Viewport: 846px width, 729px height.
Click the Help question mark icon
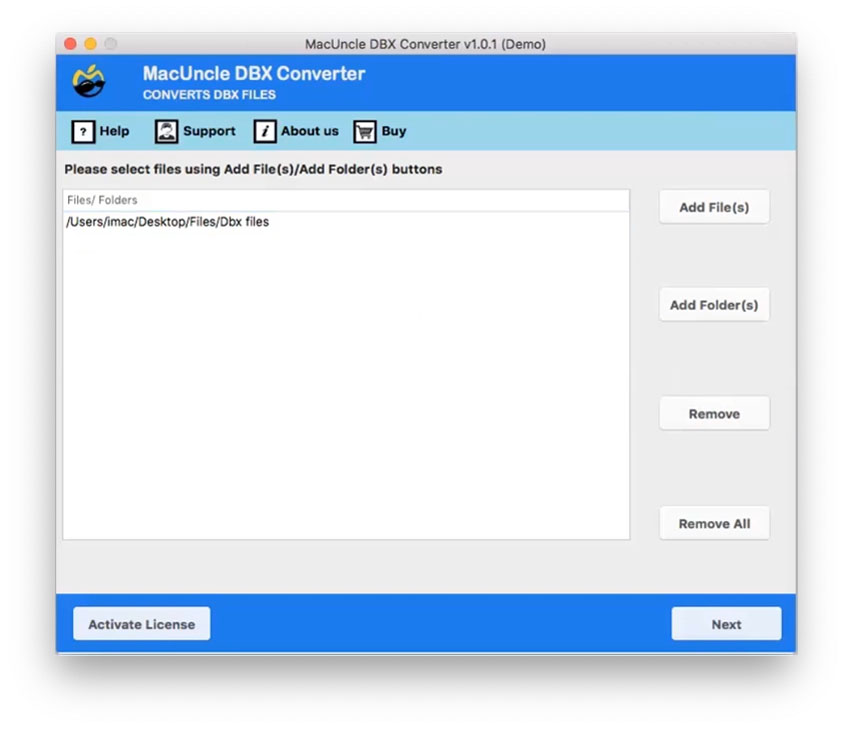(x=81, y=131)
